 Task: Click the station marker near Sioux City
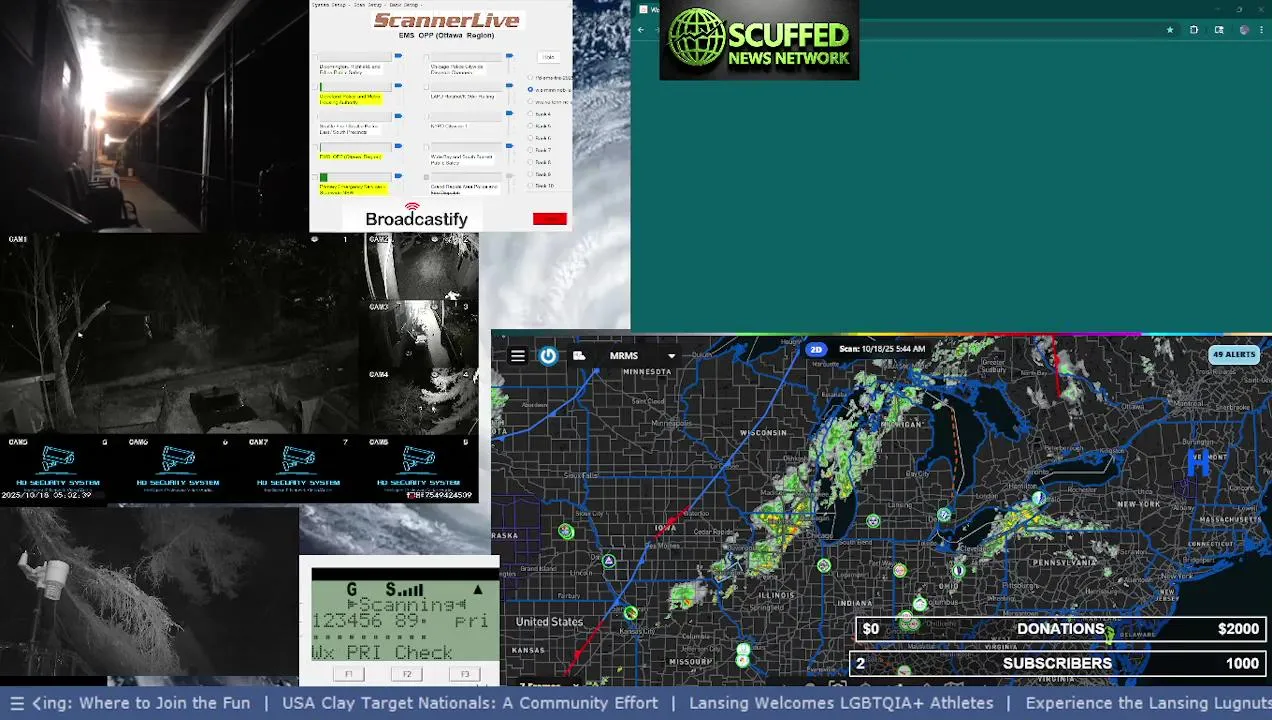click(x=566, y=531)
